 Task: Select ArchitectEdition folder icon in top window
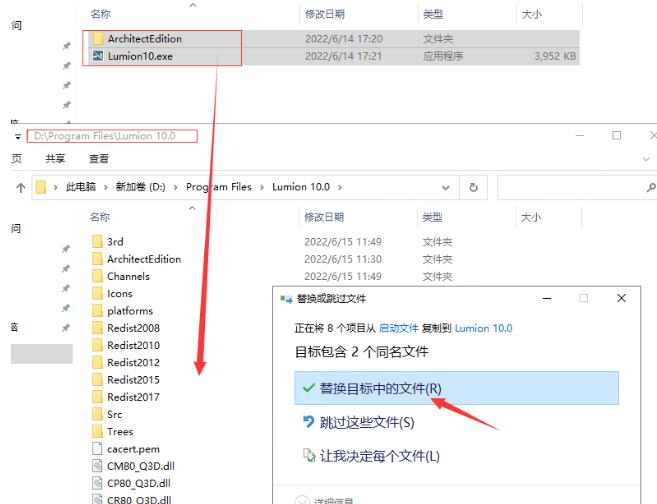pos(98,39)
